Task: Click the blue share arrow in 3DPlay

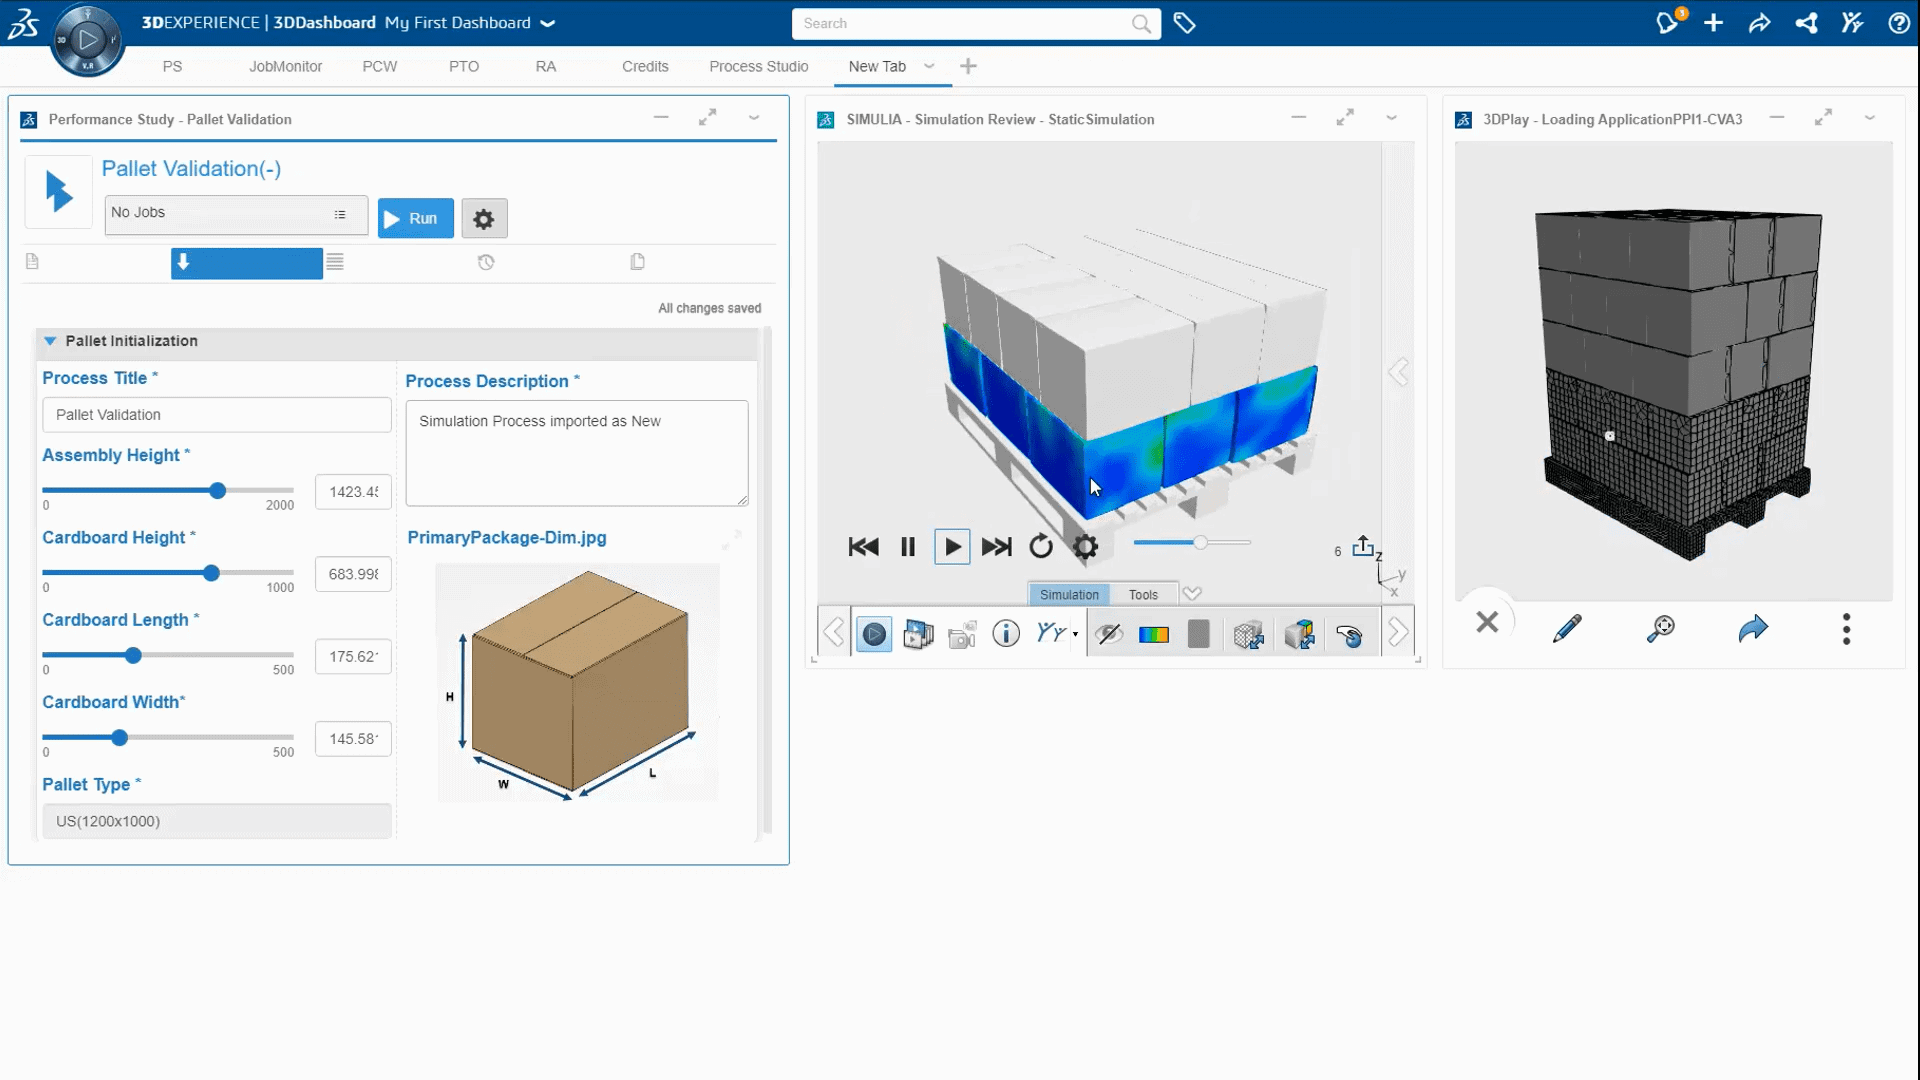Action: click(x=1753, y=628)
